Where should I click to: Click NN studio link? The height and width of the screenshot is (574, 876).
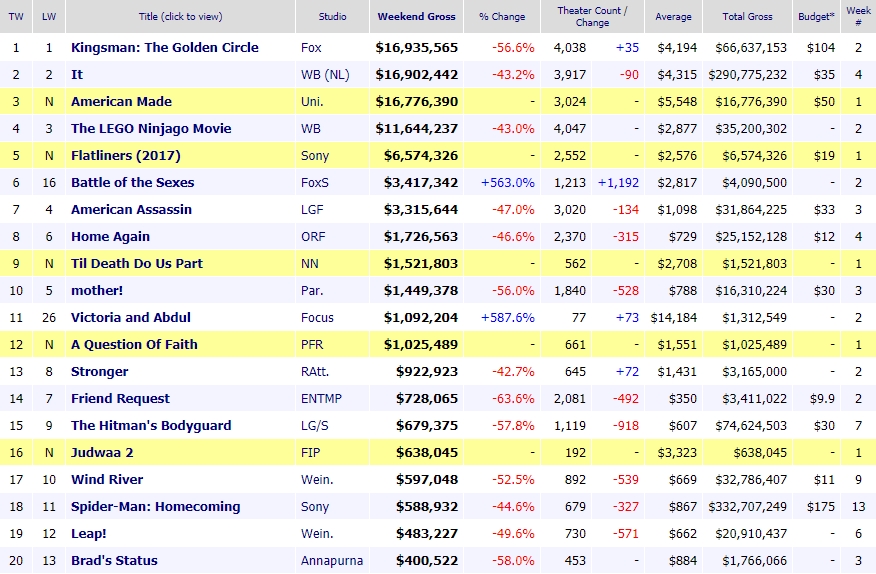click(x=310, y=264)
